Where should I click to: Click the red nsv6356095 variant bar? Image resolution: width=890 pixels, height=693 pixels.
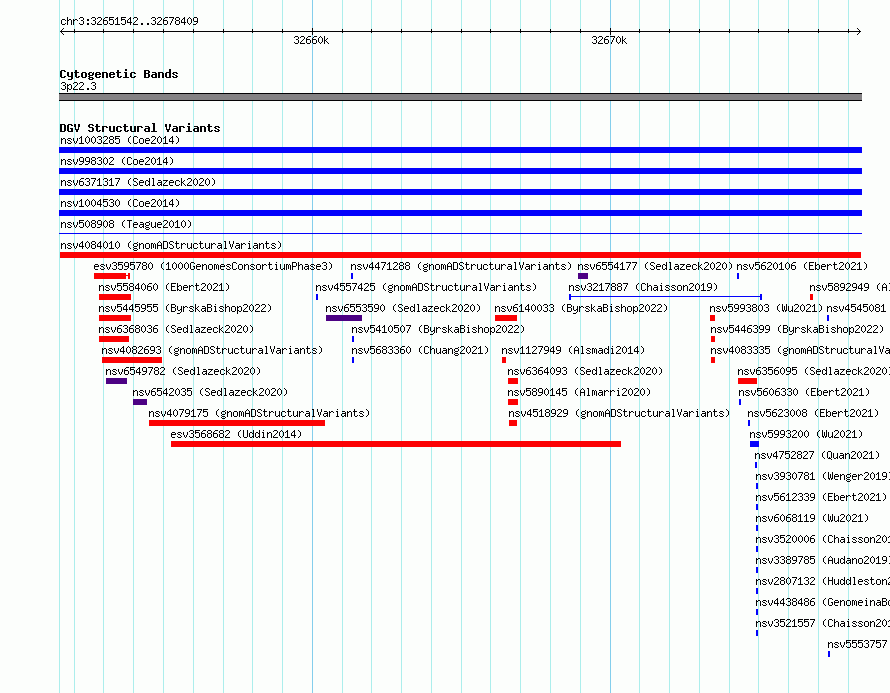[x=748, y=381]
